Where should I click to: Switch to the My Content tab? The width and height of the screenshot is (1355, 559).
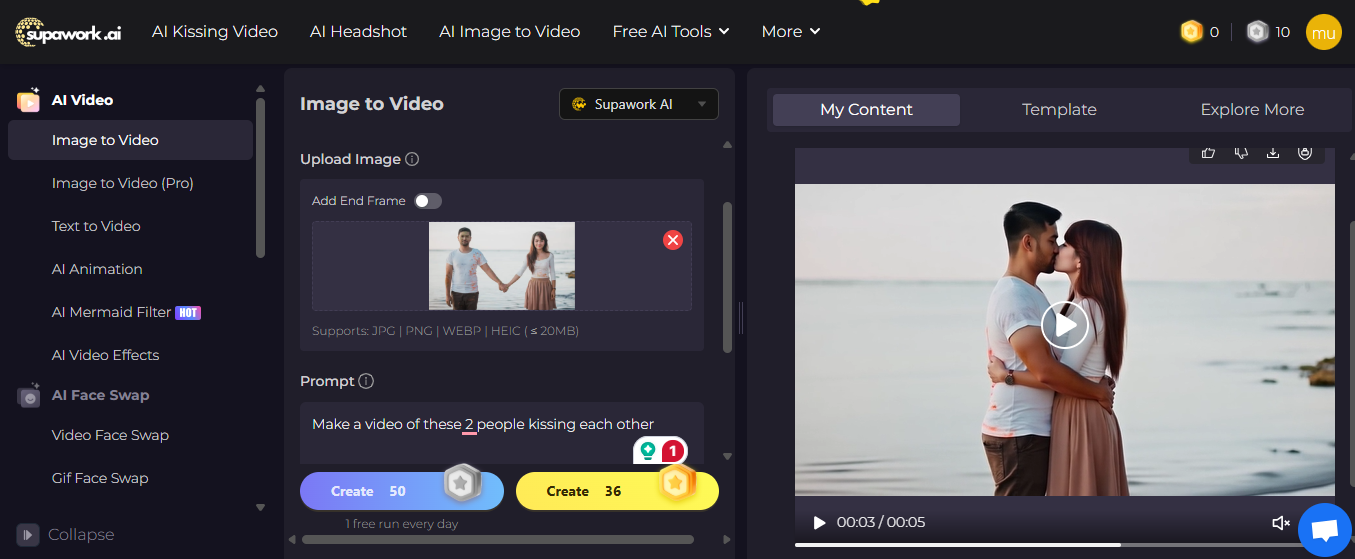click(866, 110)
